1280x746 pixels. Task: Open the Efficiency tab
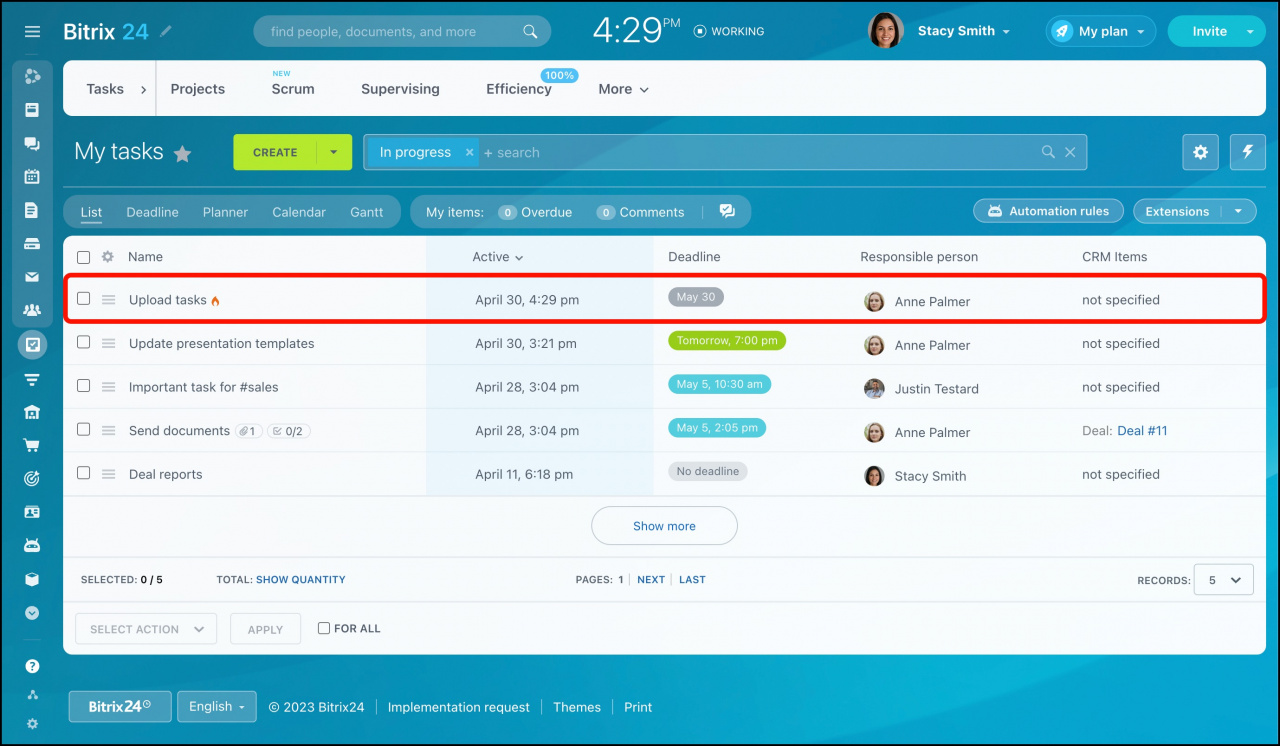pyautogui.click(x=519, y=89)
